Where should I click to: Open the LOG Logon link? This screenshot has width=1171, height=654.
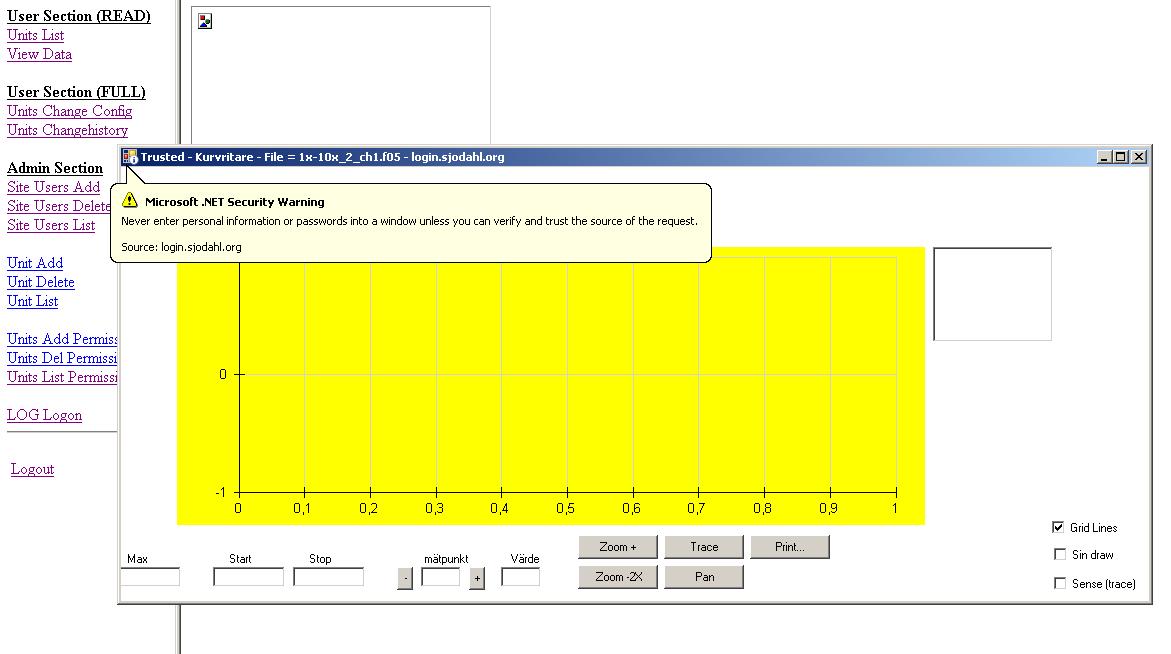coord(45,416)
